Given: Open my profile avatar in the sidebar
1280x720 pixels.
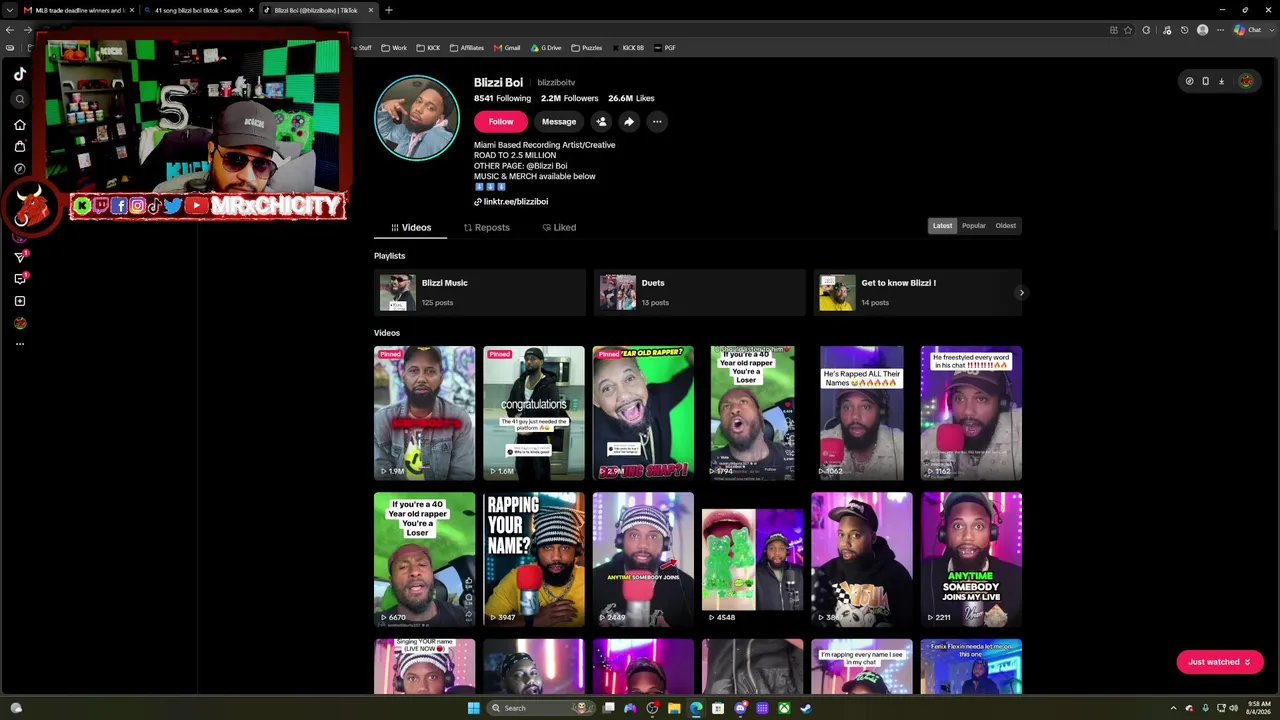Looking at the screenshot, I should (x=20, y=323).
